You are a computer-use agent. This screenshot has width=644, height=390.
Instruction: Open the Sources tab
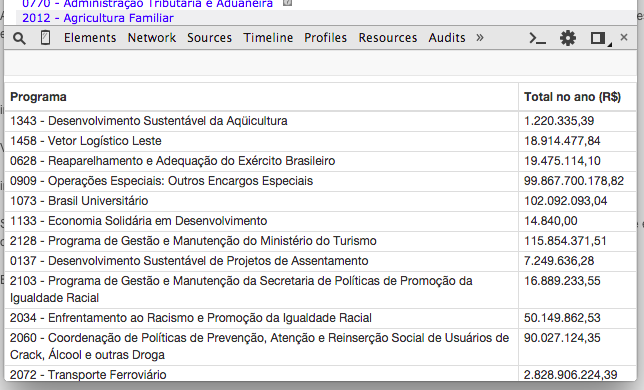tap(209, 38)
